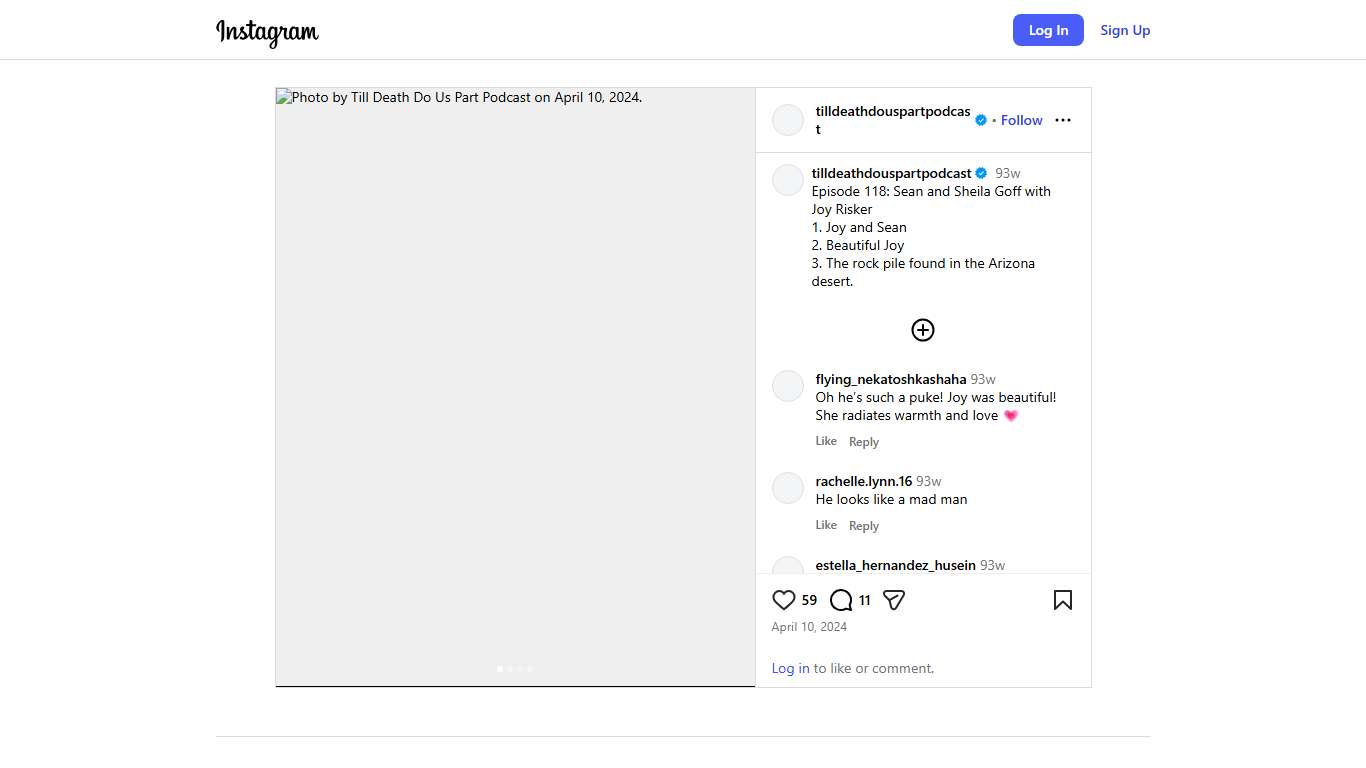Like rachelle.lynn.16's comment
The width and height of the screenshot is (1366, 768).
[x=826, y=525]
